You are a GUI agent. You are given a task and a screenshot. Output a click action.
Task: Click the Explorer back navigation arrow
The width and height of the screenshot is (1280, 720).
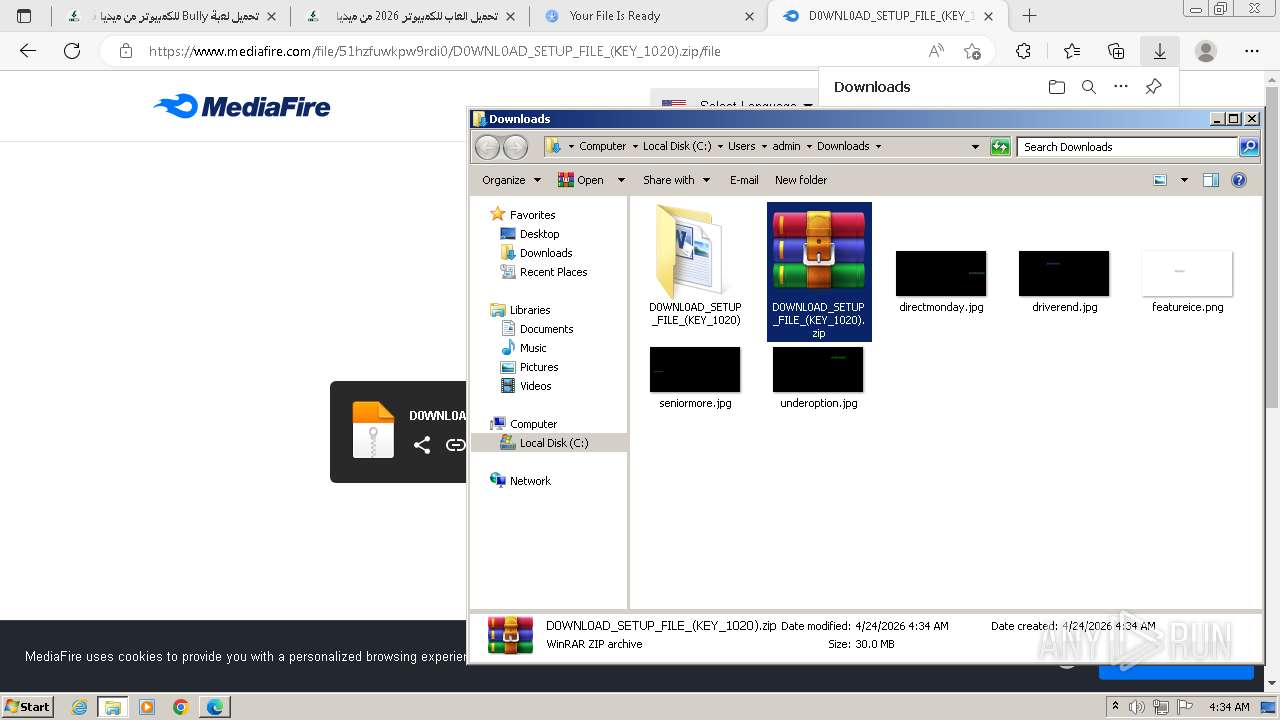coord(487,147)
